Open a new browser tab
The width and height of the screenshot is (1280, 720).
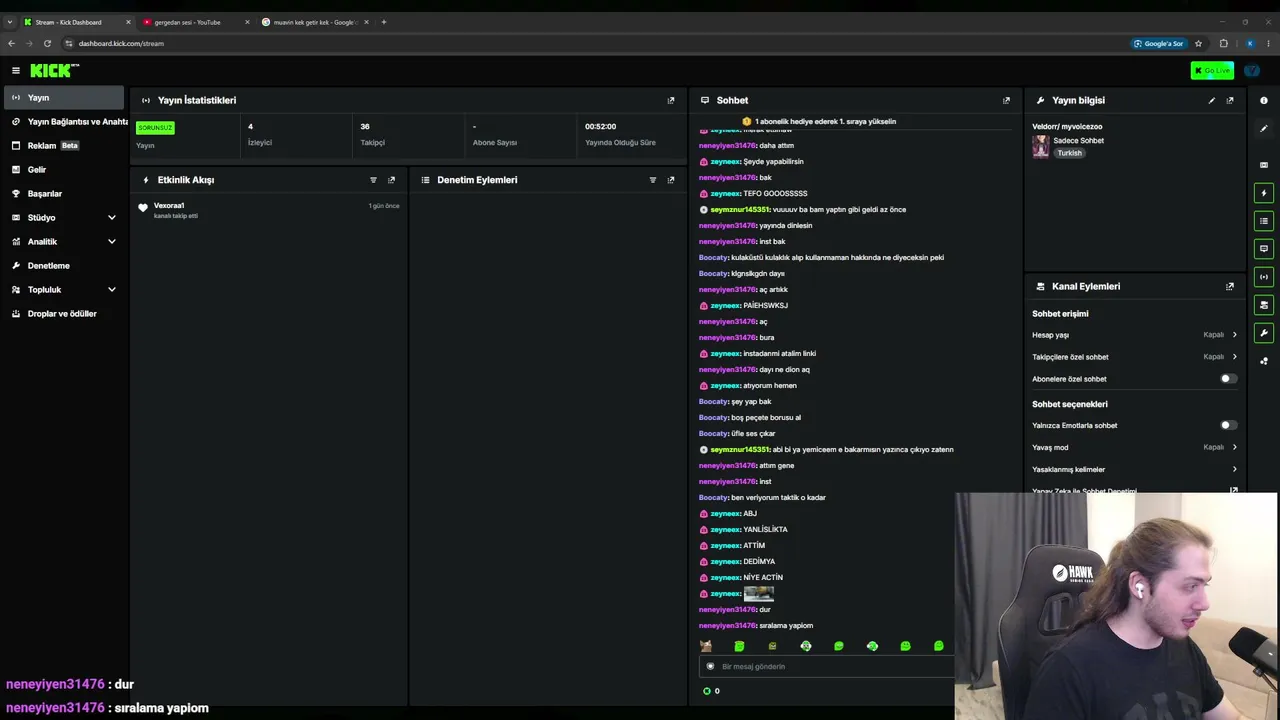[x=384, y=22]
